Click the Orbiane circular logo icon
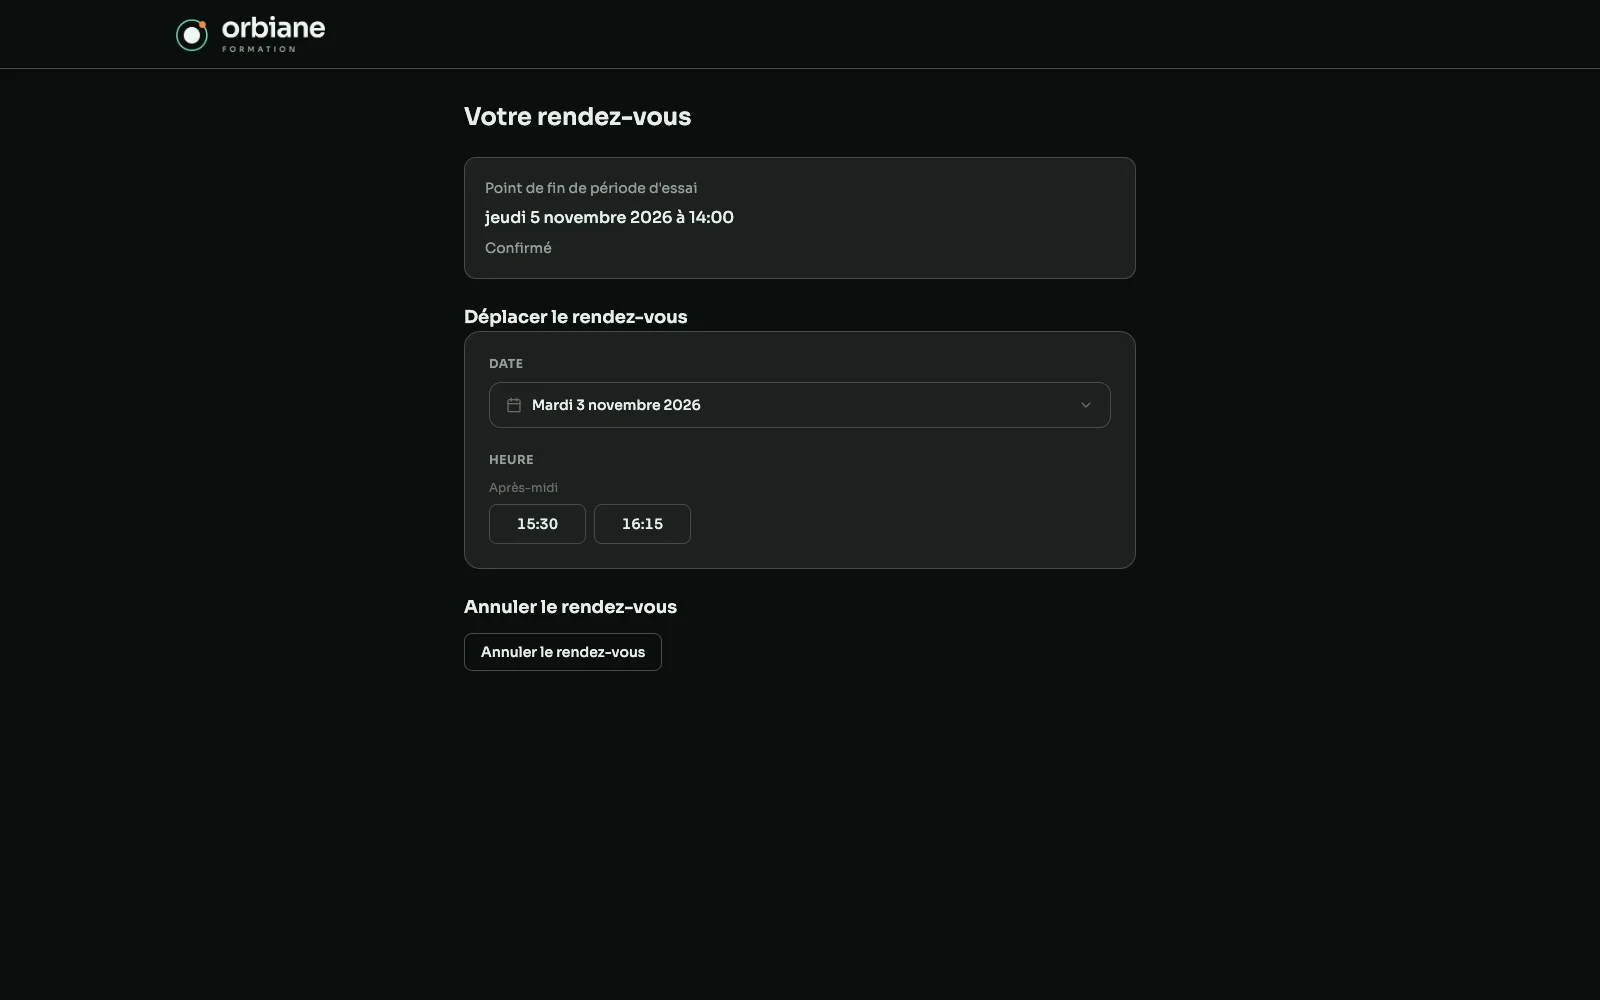Viewport: 1600px width, 1000px height. 192,35
